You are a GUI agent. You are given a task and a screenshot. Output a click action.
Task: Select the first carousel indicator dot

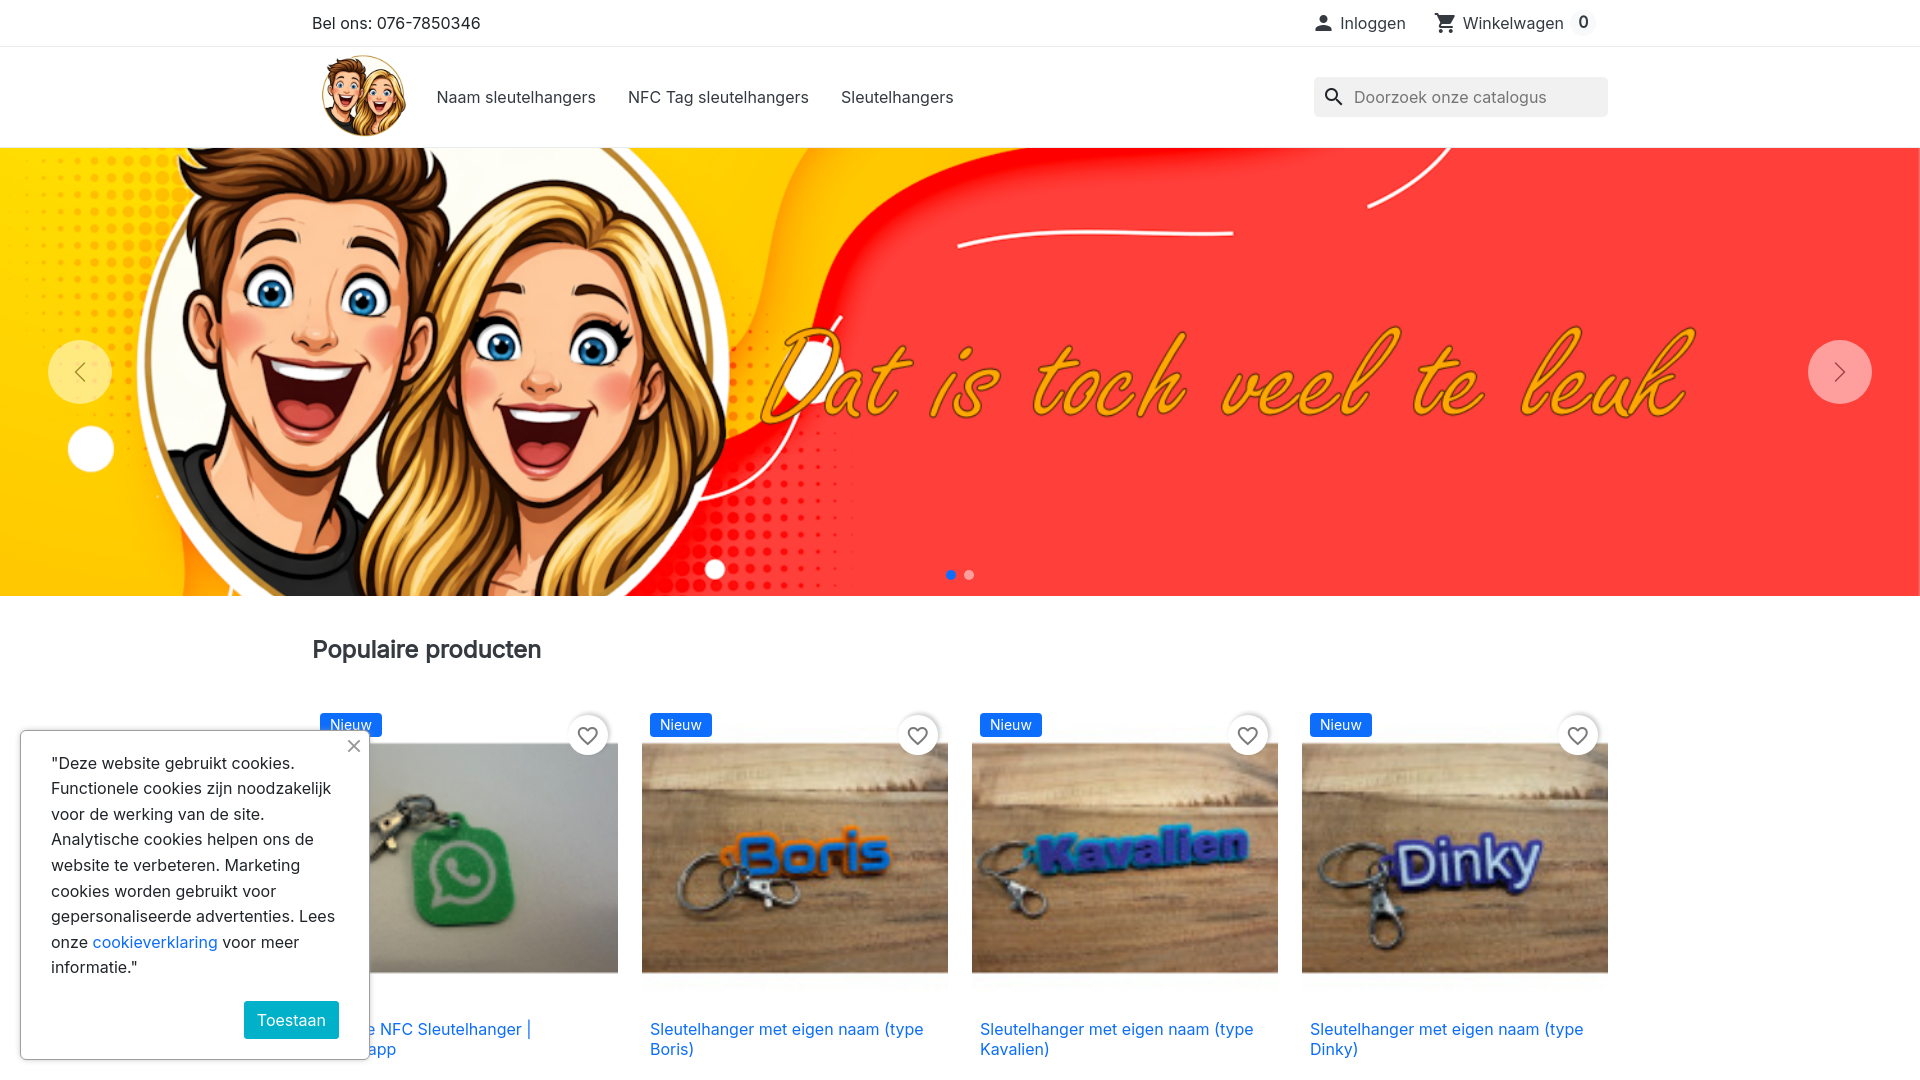click(x=951, y=575)
